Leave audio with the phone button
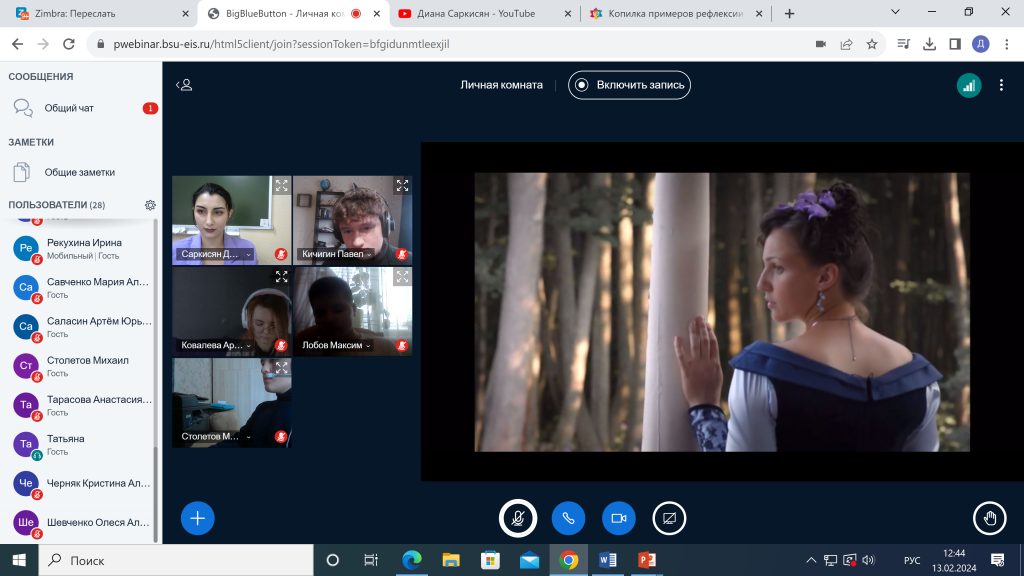The image size is (1024, 576). pyautogui.click(x=568, y=518)
